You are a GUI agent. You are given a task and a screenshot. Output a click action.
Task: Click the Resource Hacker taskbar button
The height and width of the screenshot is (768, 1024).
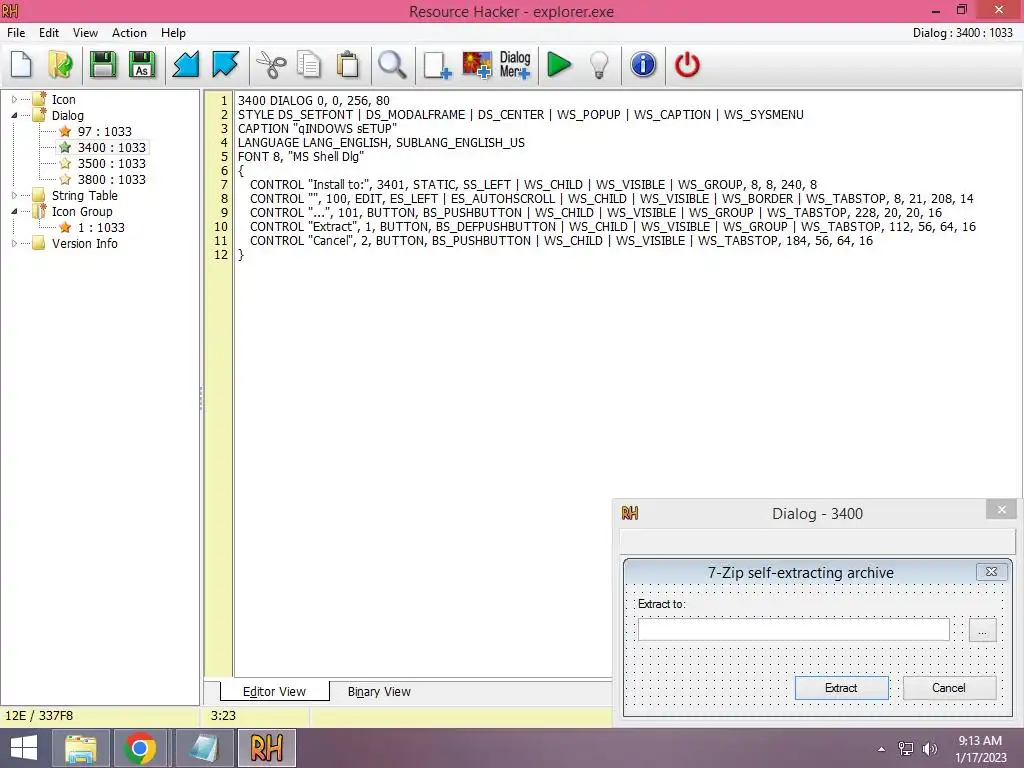[266, 748]
